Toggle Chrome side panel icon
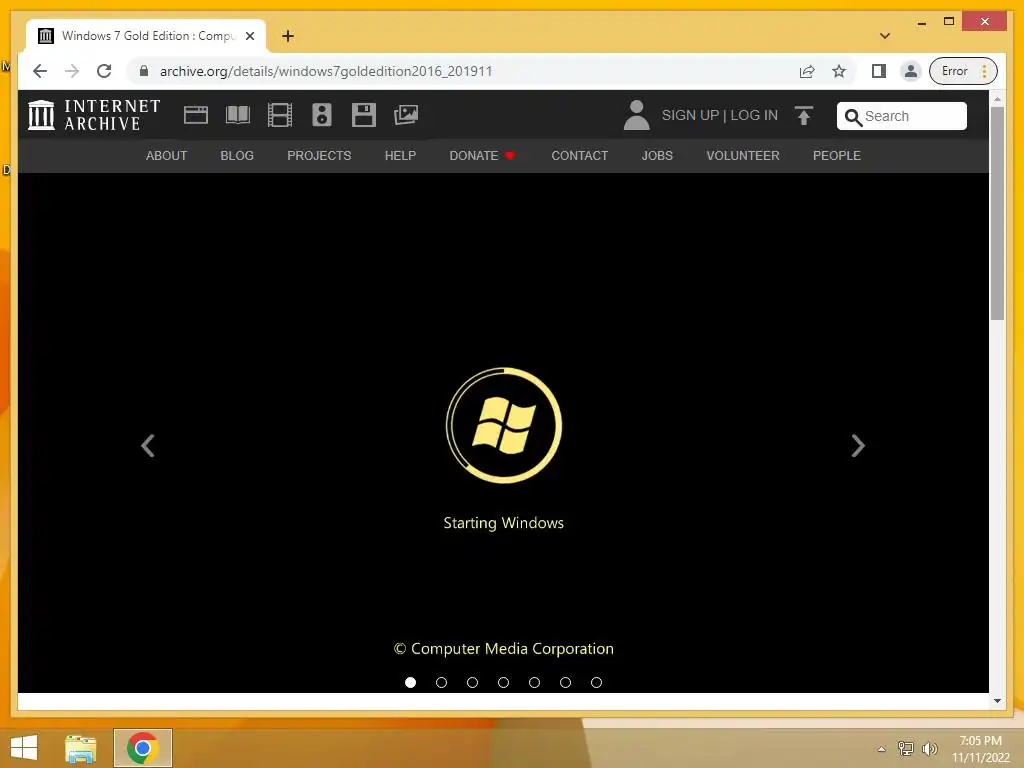The height and width of the screenshot is (768, 1024). click(x=879, y=71)
